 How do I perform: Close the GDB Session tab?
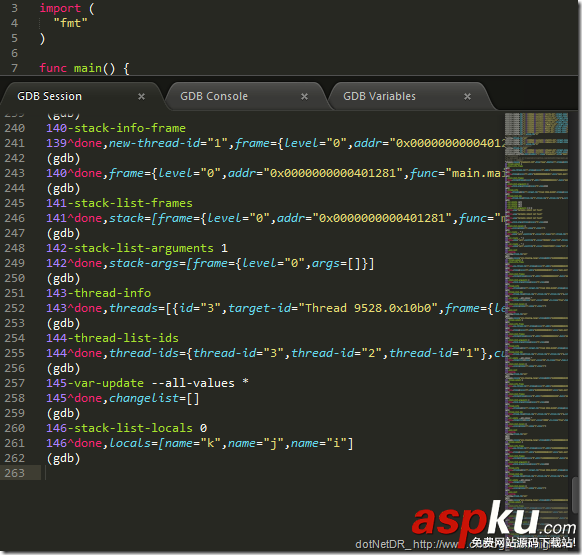(x=141, y=97)
